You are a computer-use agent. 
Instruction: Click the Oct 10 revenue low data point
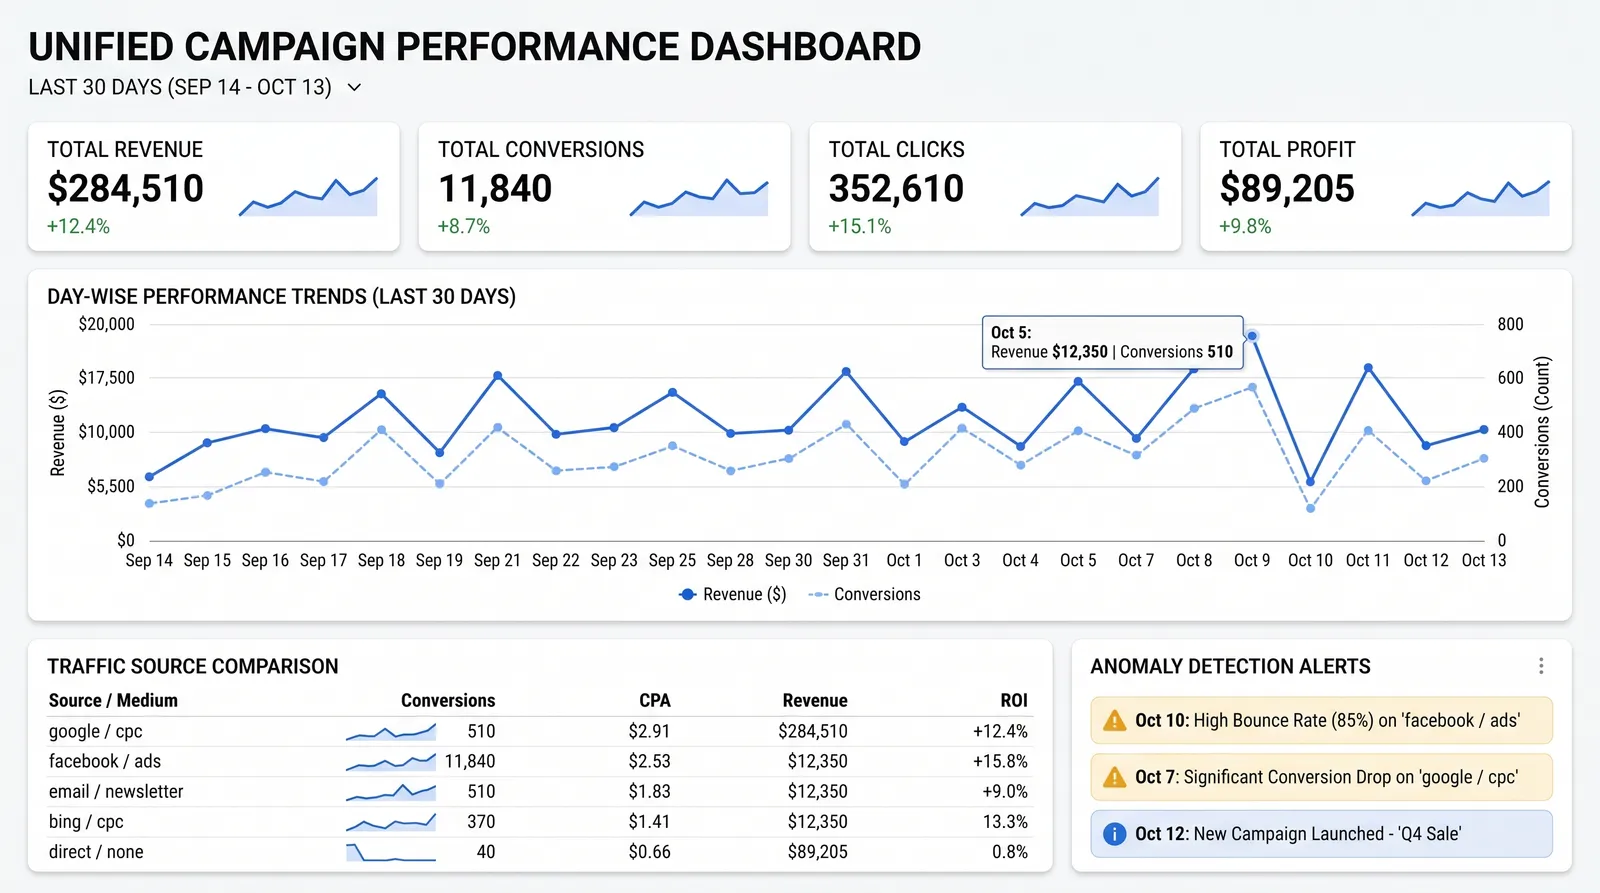click(1310, 482)
